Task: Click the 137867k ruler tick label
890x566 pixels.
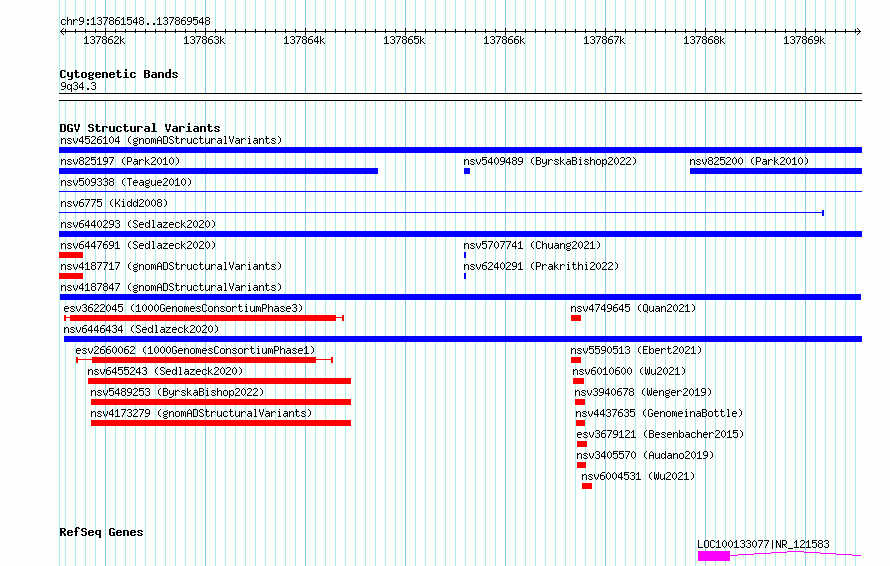Action: tap(604, 40)
